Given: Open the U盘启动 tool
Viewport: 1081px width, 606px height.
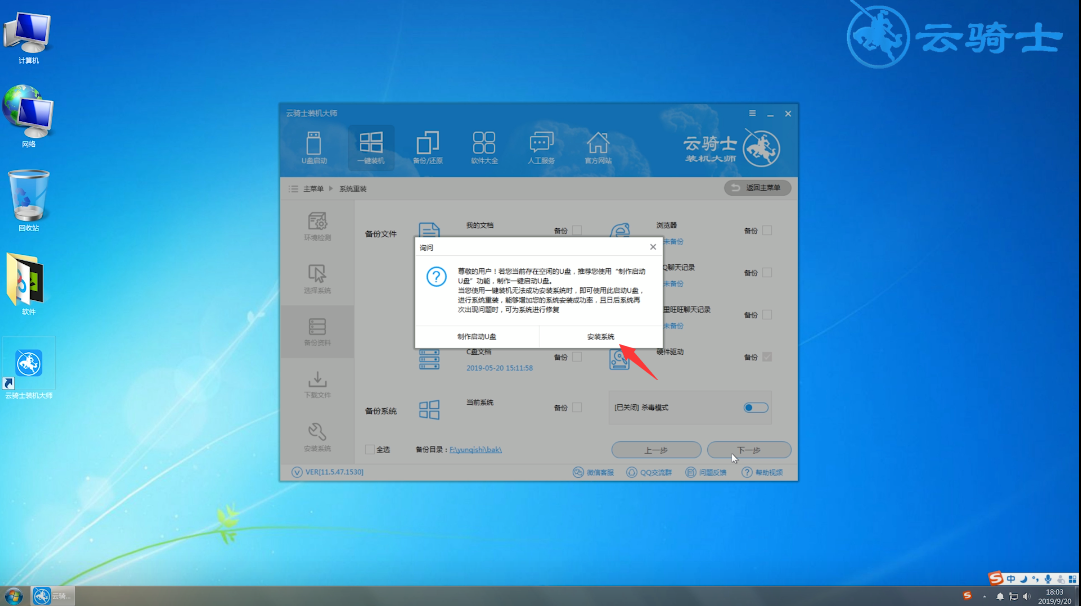Looking at the screenshot, I should 314,148.
